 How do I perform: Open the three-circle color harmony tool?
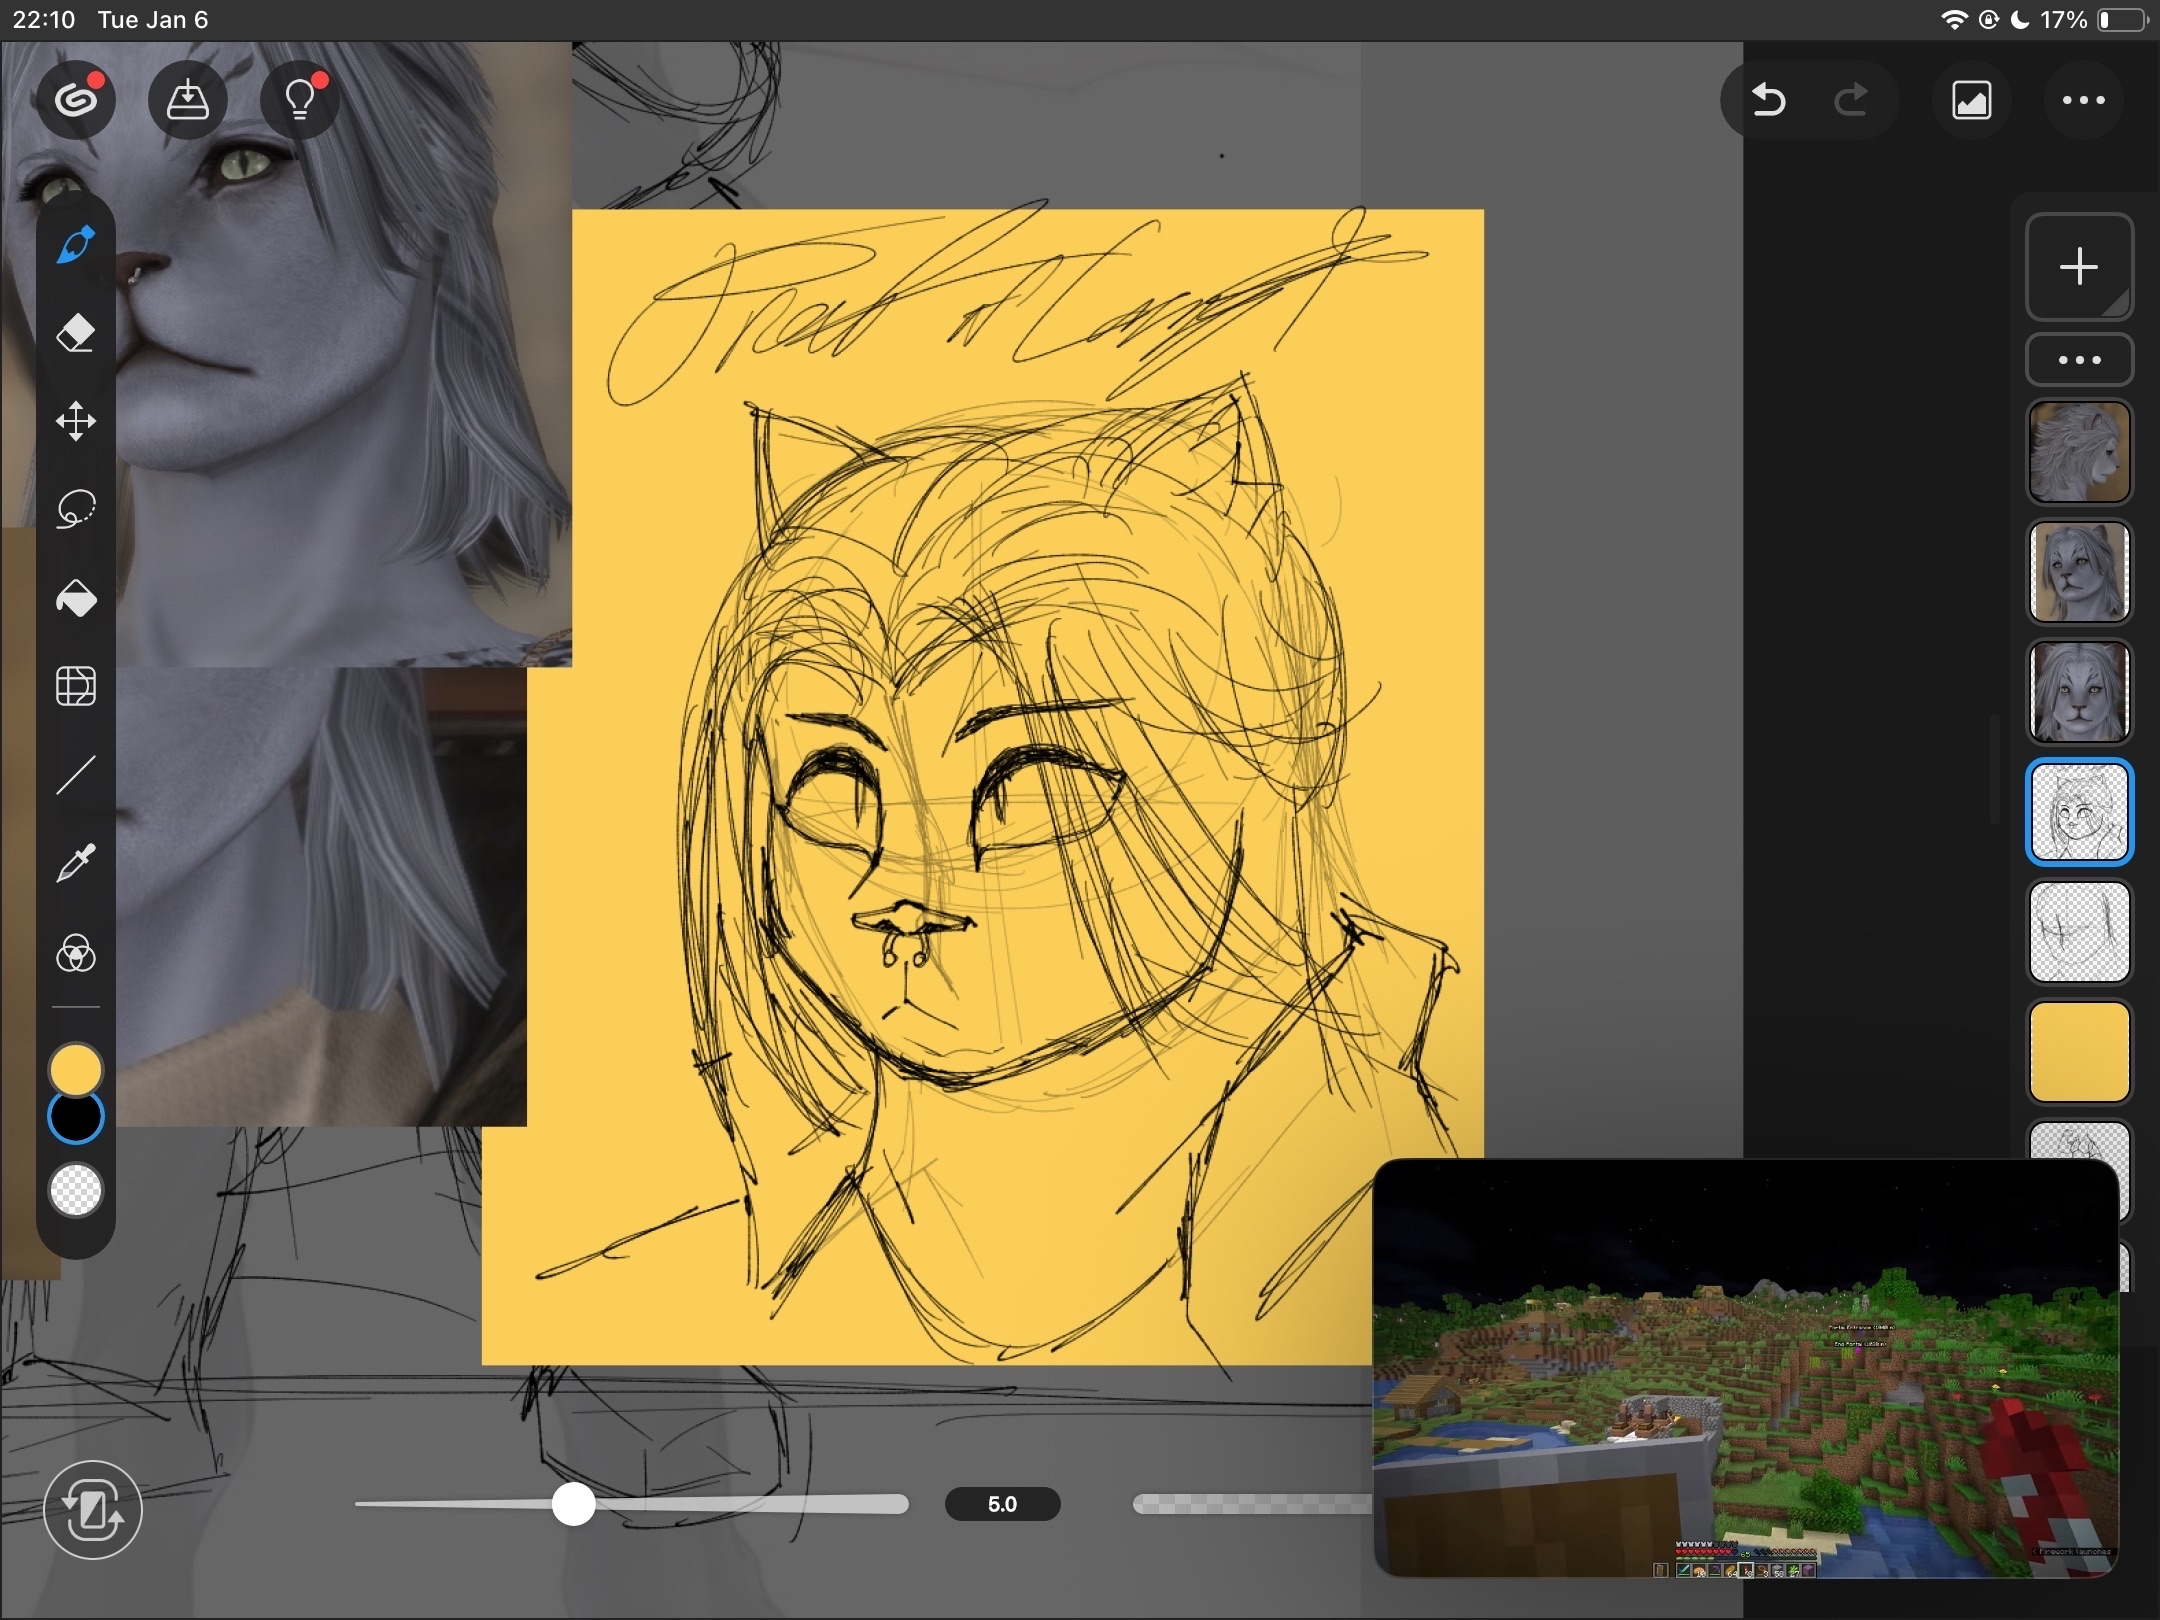(76, 952)
